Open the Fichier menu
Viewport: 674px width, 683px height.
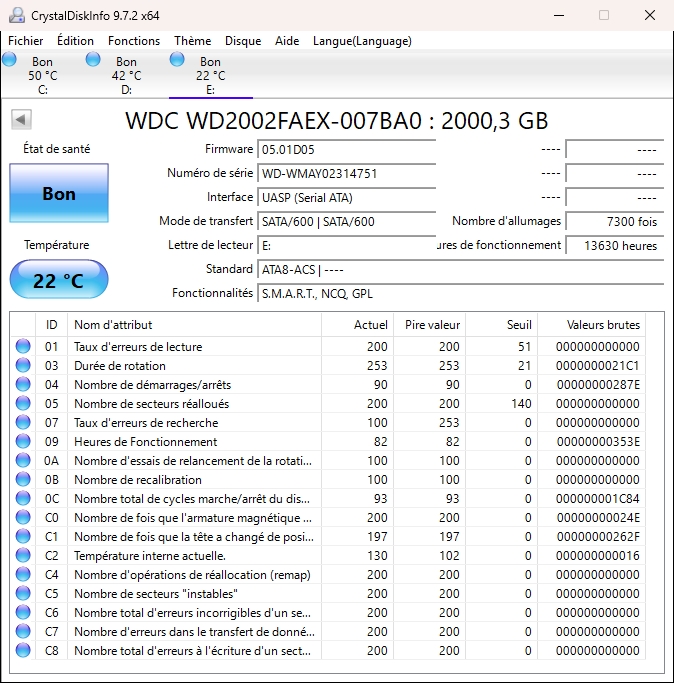coord(26,41)
